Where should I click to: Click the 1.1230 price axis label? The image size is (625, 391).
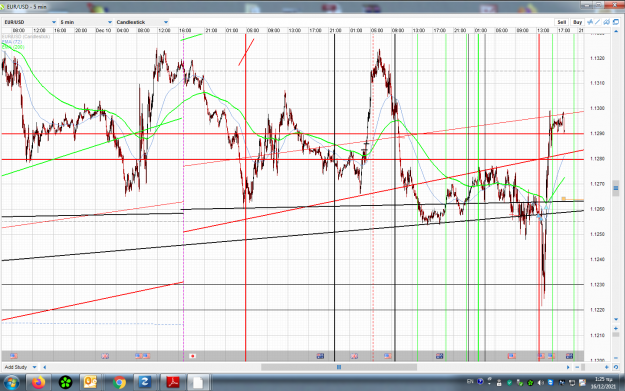(597, 285)
